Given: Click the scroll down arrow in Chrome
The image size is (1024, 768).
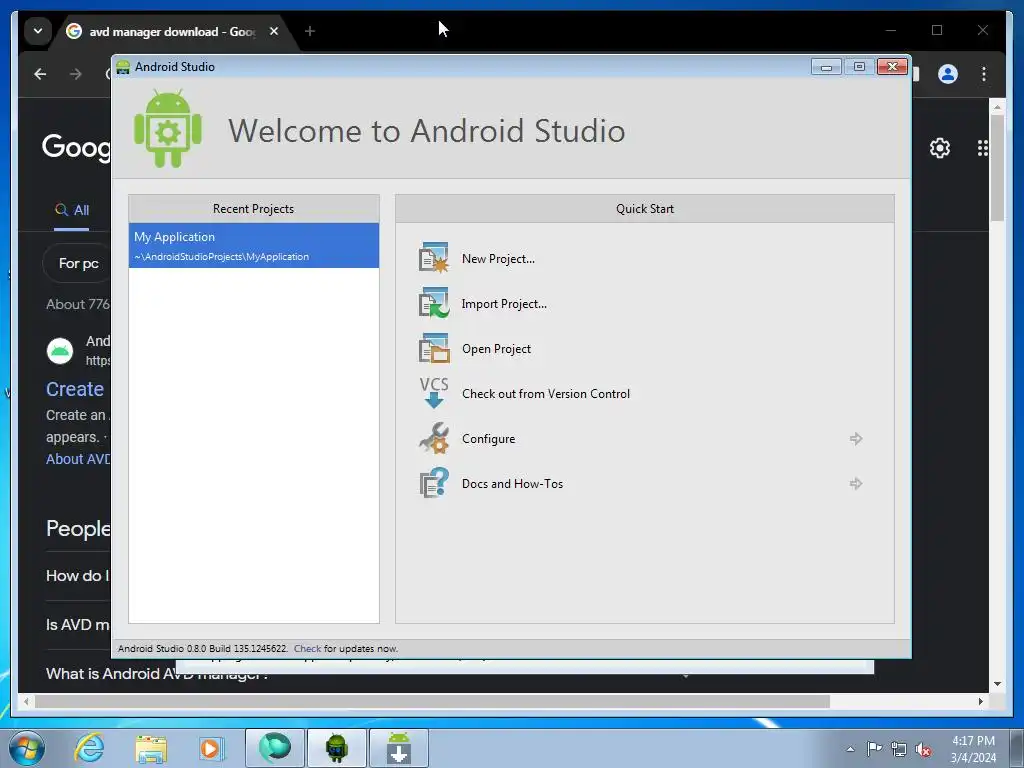Looking at the screenshot, I should (x=997, y=684).
